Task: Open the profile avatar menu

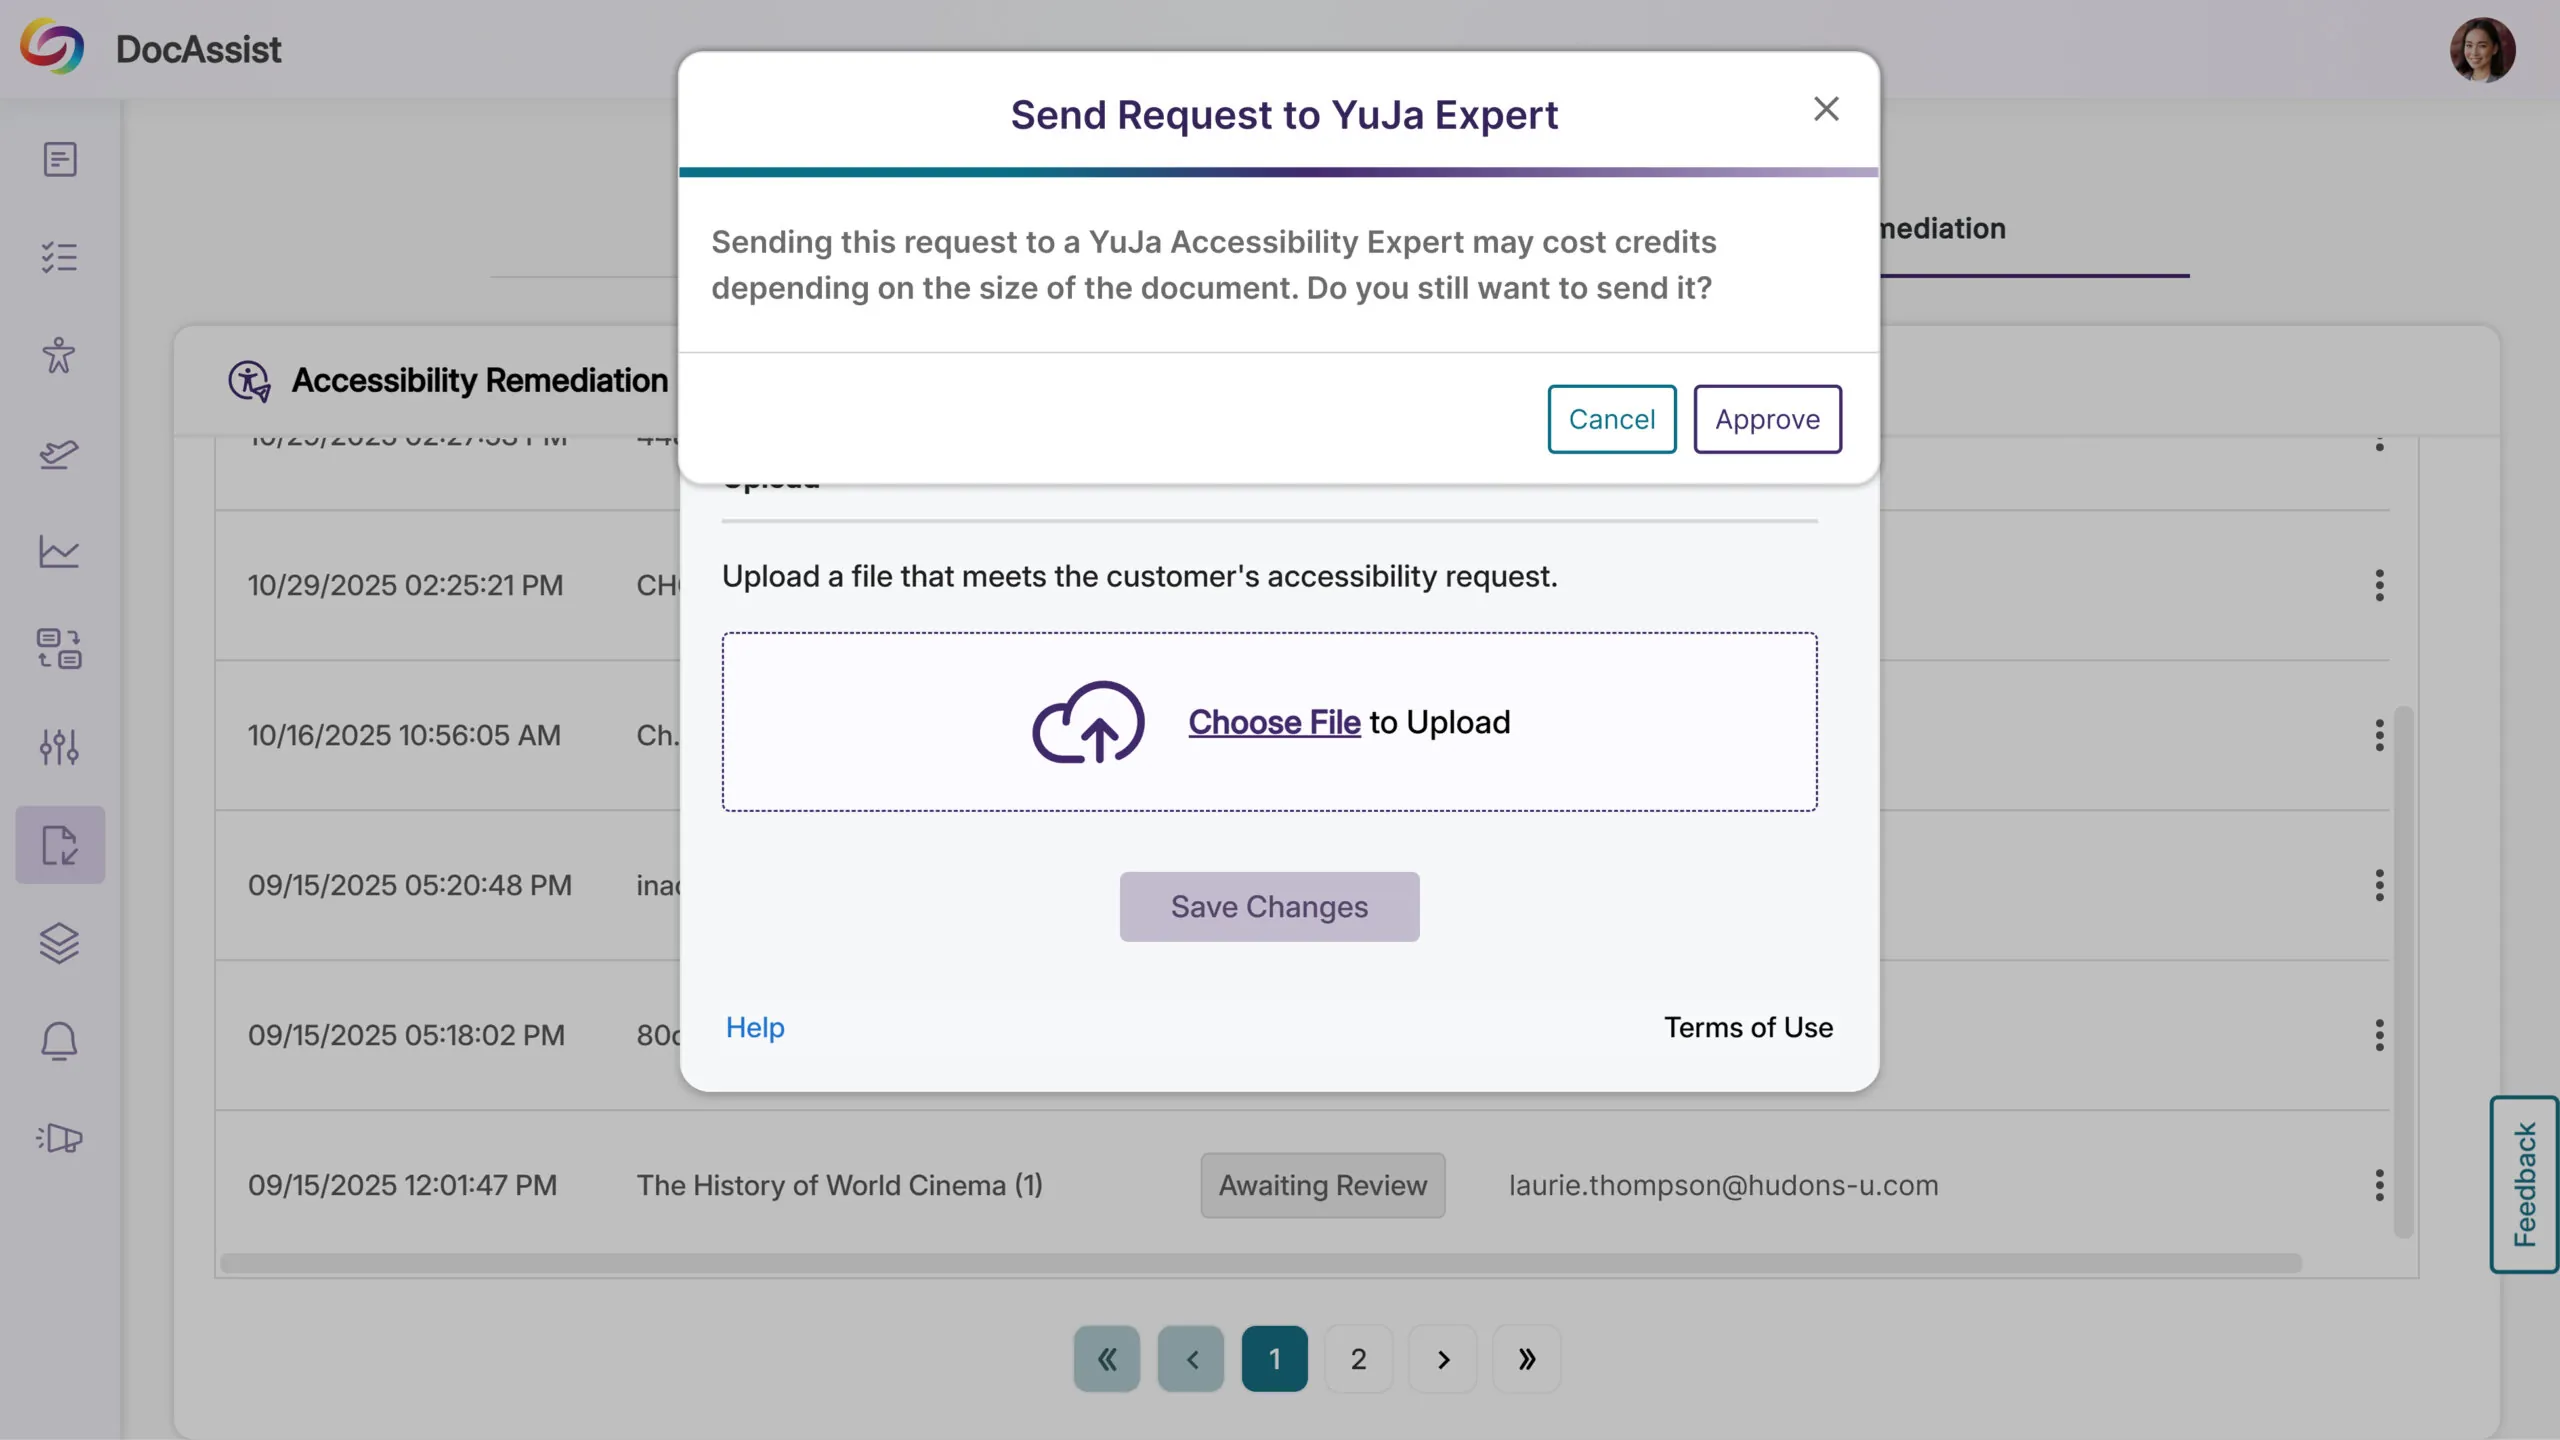Action: (2486, 49)
